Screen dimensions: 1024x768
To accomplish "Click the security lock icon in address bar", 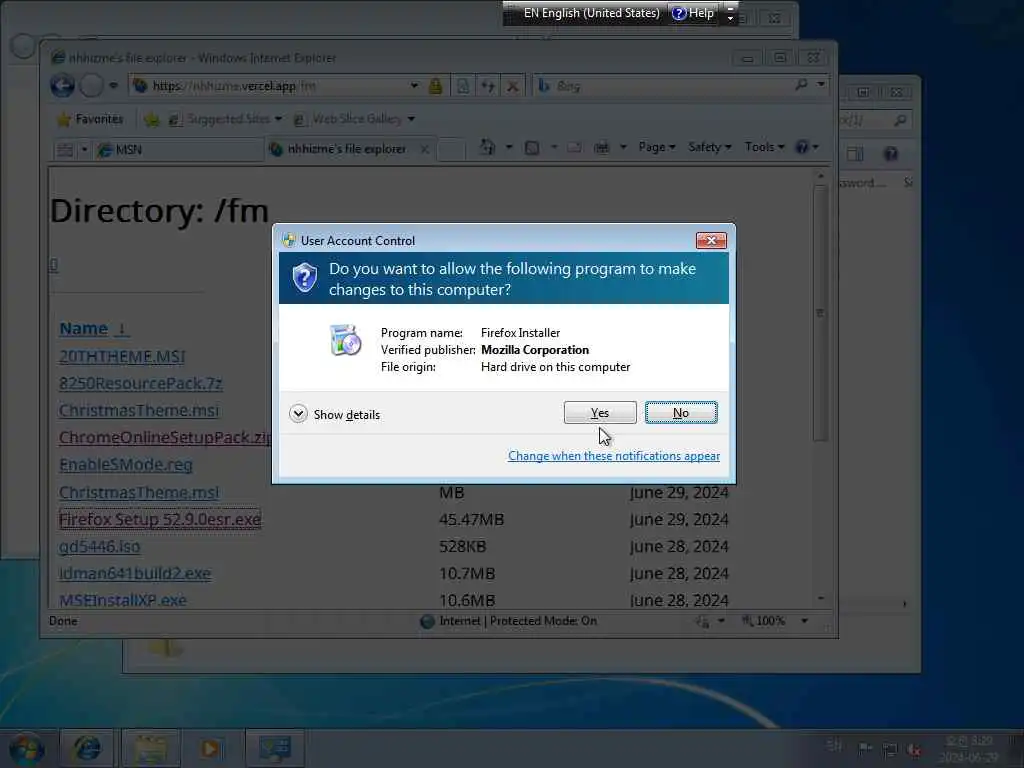I will 436,86.
